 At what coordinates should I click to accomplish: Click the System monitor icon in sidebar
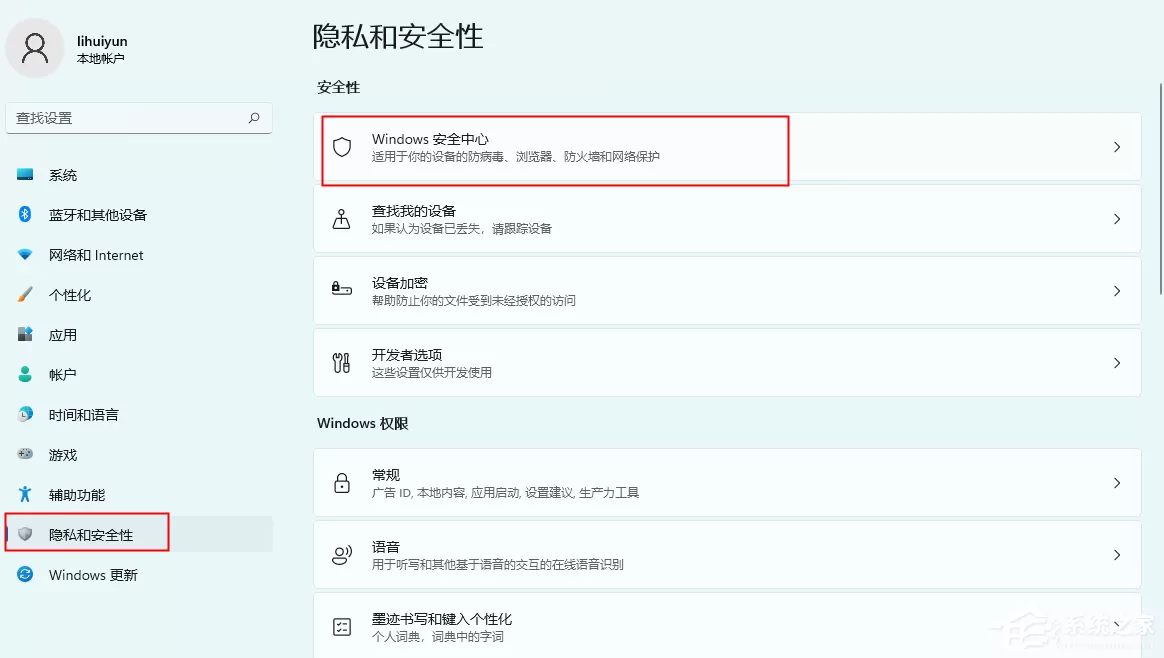[25, 175]
